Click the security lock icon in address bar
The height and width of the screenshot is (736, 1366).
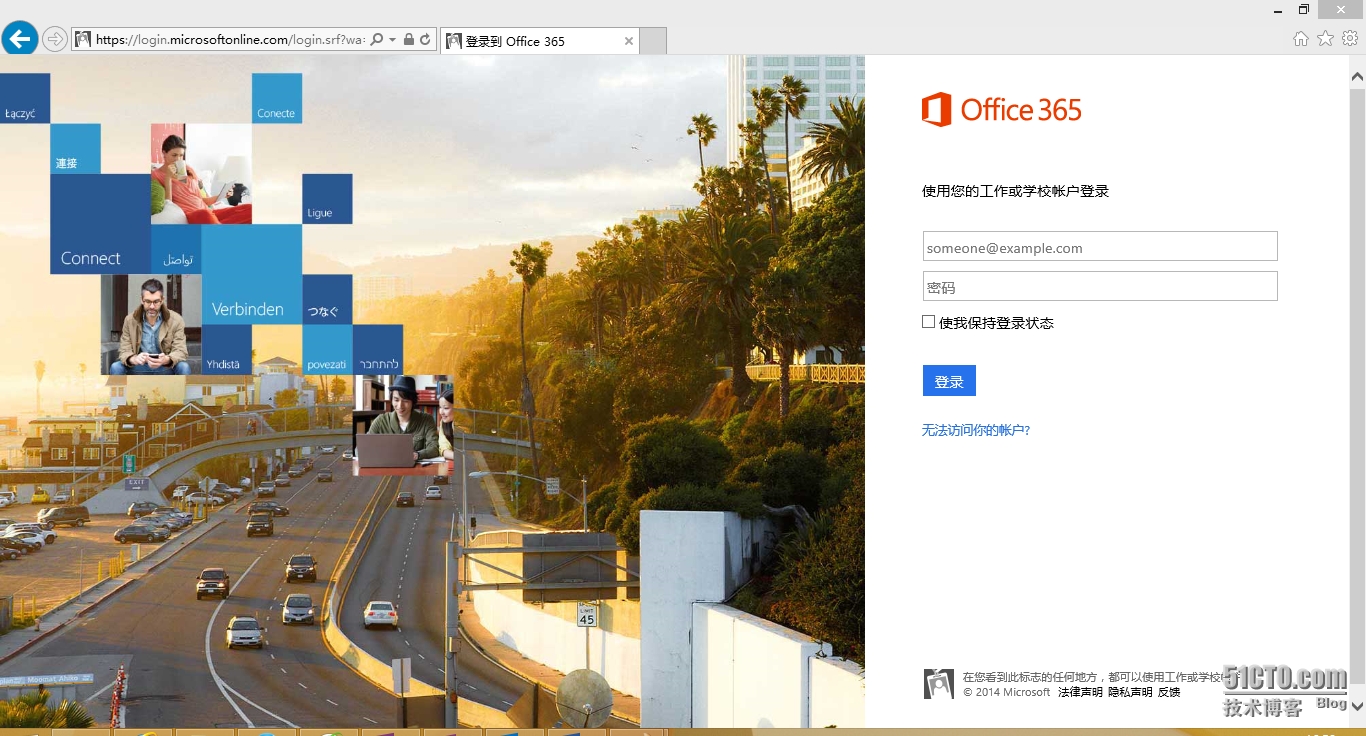pos(409,40)
